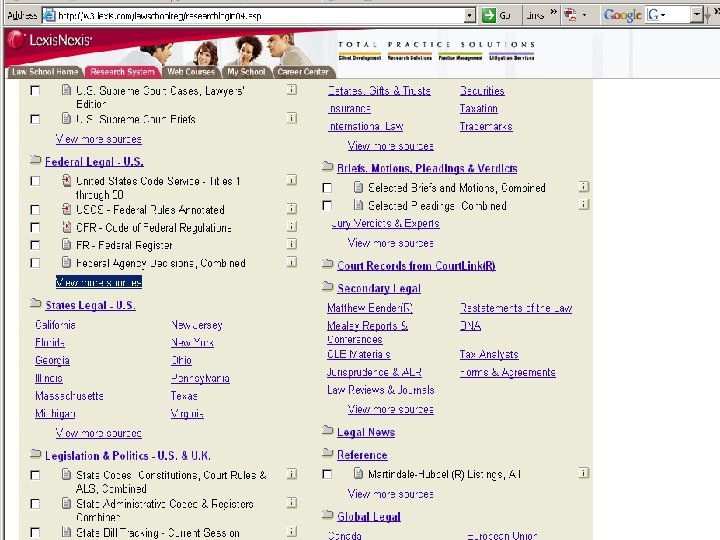Open Law School Home tab
Image resolution: width=720 pixels, height=540 pixels.
(45, 72)
